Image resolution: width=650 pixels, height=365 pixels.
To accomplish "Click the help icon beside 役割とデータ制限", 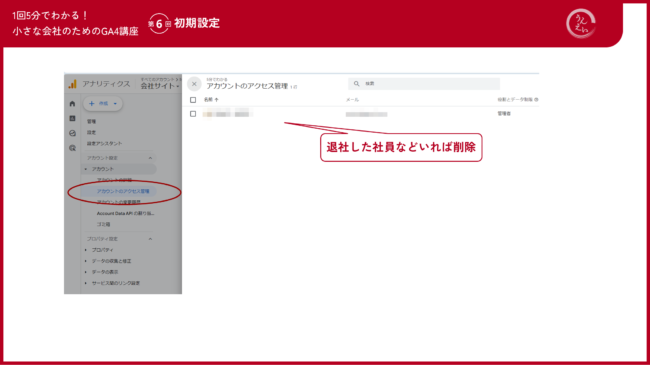I will point(536,100).
